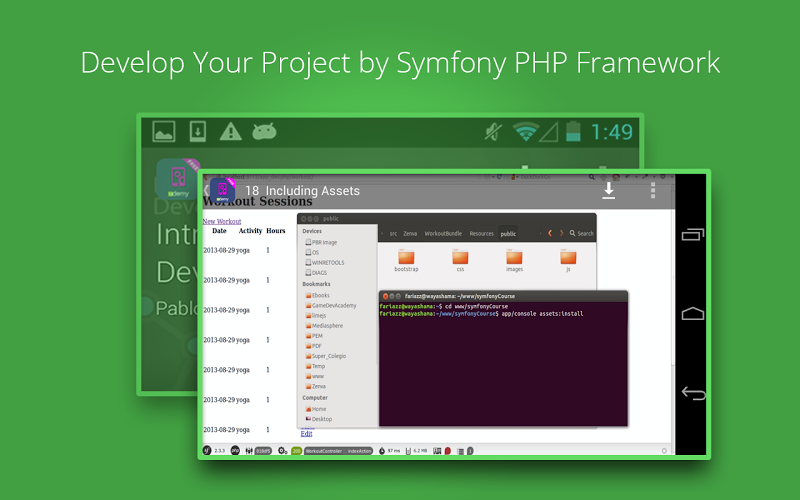Click the terminal title bar fariazz@wayashama

pos(503,296)
